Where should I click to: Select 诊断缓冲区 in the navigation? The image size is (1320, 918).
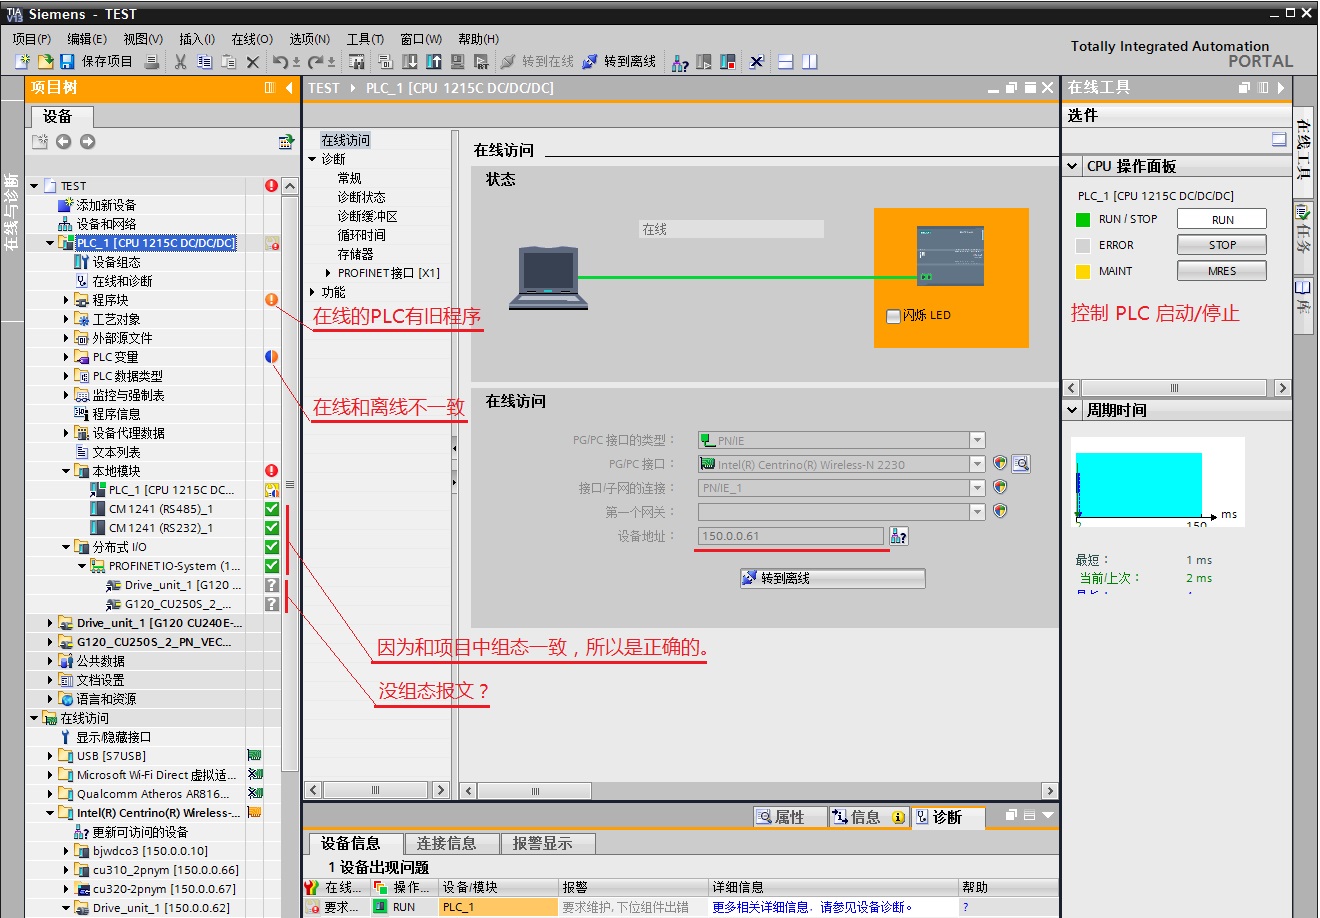(367, 216)
